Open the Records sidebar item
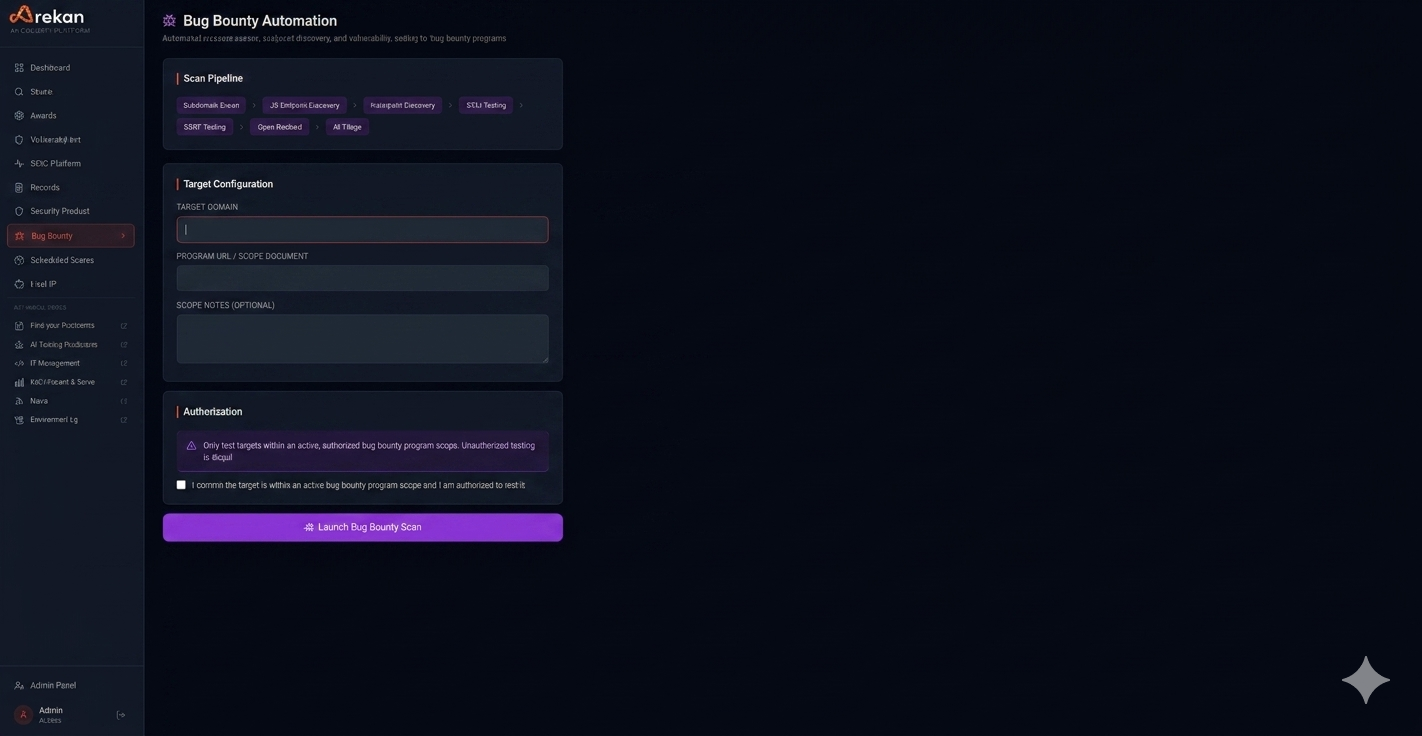Screen dimensions: 1422x736 [x=44, y=187]
